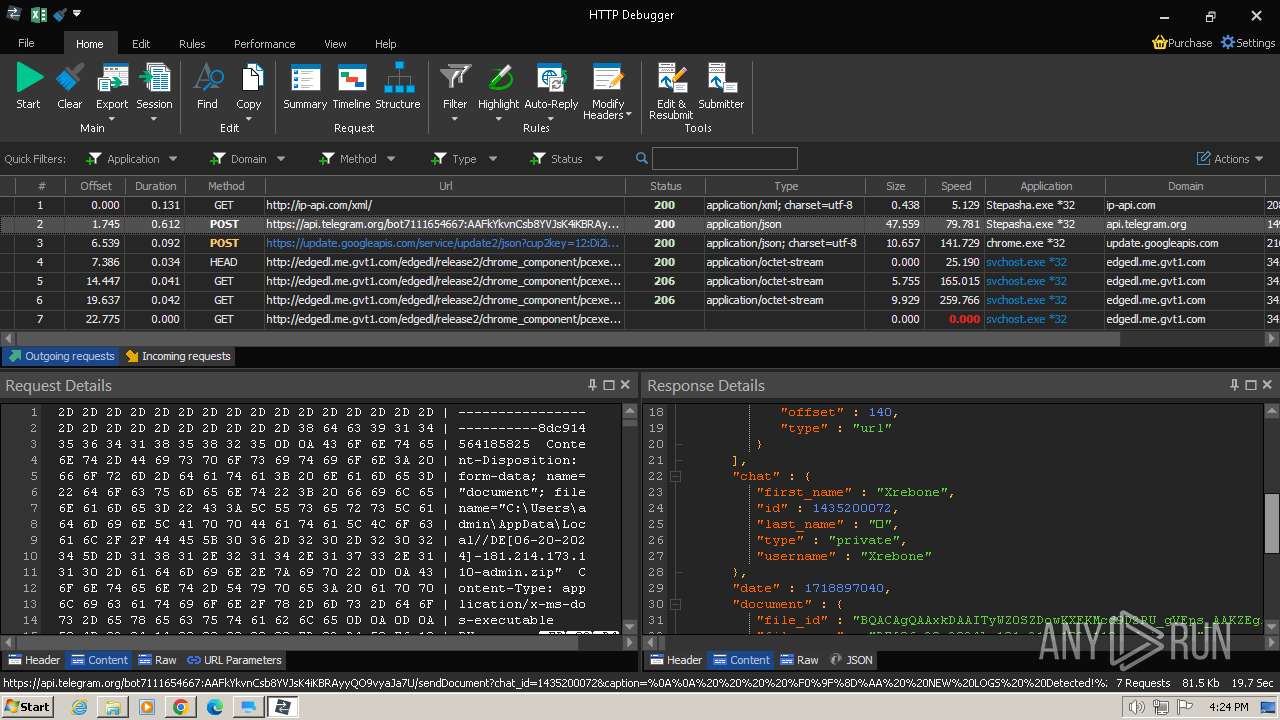Viewport: 1280px width, 720px height.
Task: Expand the Modify Headers dropdown arrow
Action: click(x=628, y=115)
